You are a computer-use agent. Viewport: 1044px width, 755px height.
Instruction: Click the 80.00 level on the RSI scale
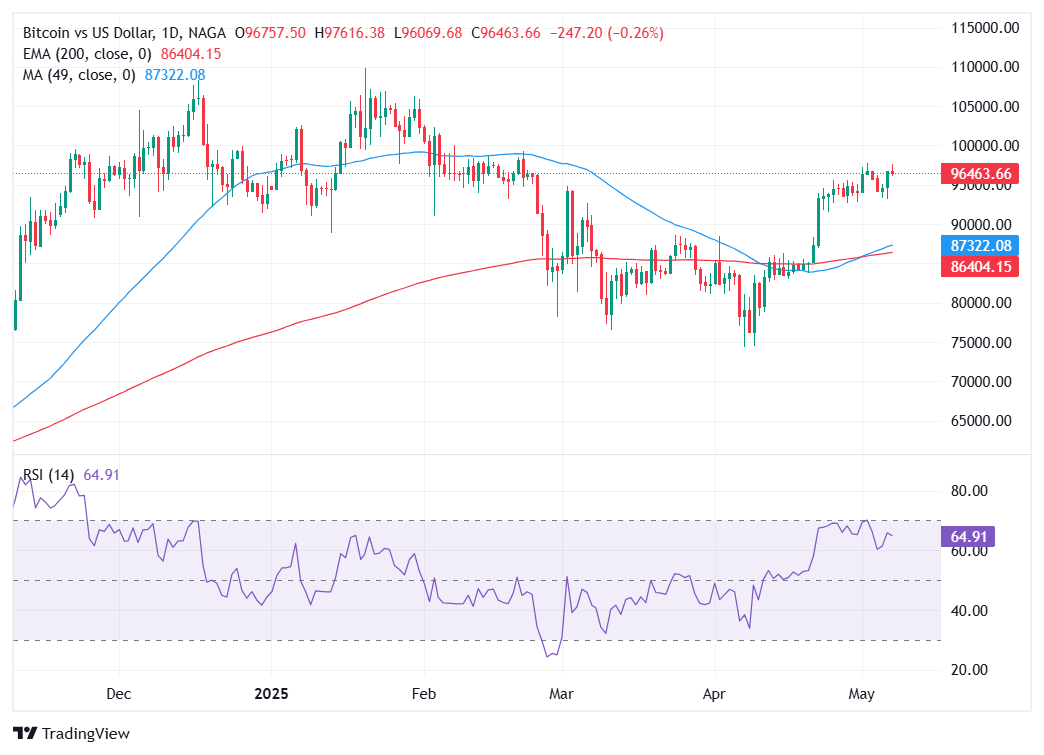pyautogui.click(x=970, y=491)
